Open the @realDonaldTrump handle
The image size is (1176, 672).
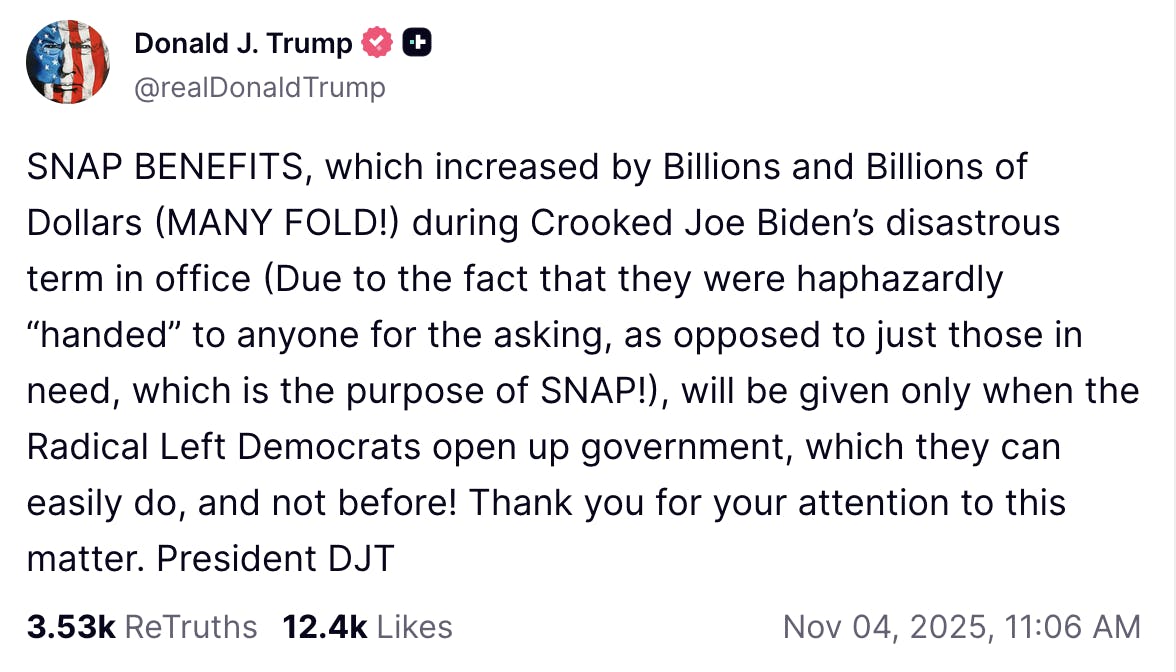point(258,87)
